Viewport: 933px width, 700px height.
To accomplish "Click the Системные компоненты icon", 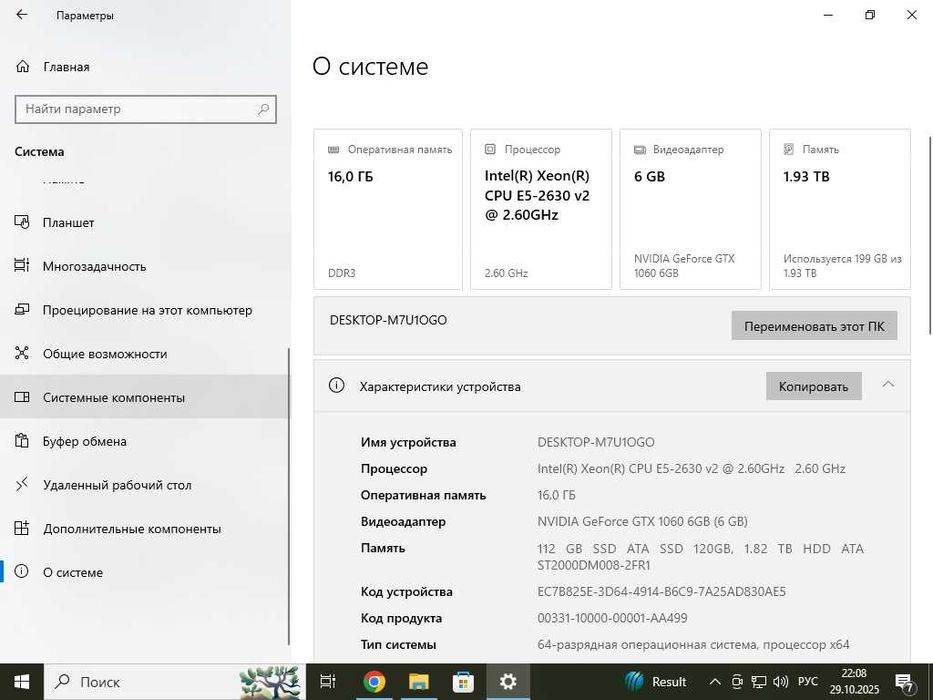I will tap(22, 397).
